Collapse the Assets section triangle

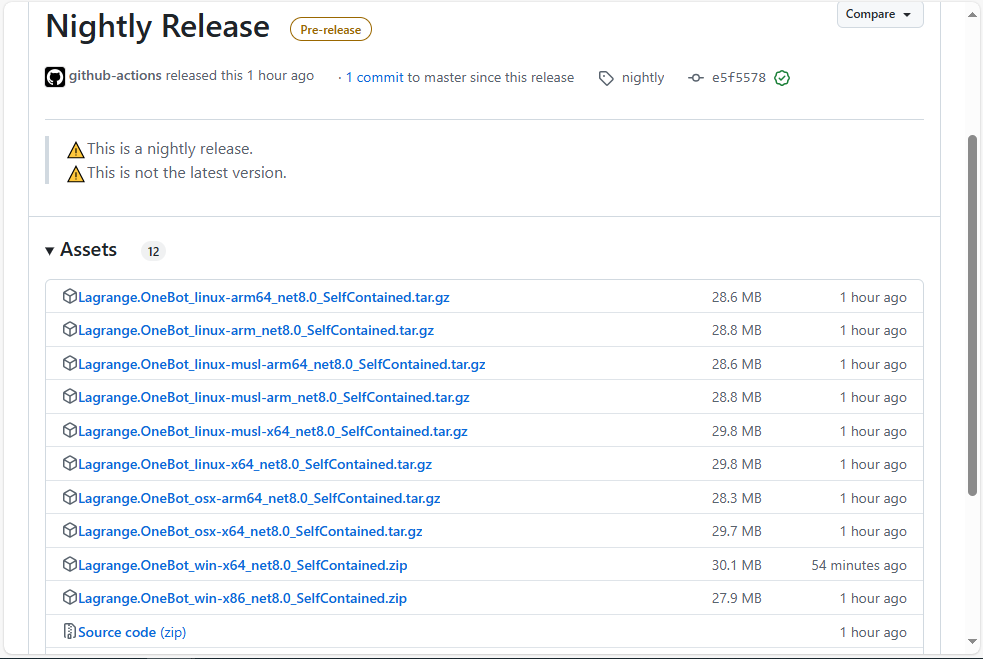tap(50, 251)
